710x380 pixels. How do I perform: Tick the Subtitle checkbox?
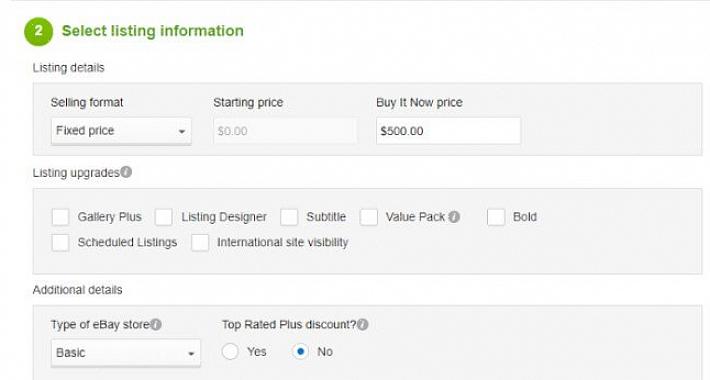pyautogui.click(x=289, y=217)
